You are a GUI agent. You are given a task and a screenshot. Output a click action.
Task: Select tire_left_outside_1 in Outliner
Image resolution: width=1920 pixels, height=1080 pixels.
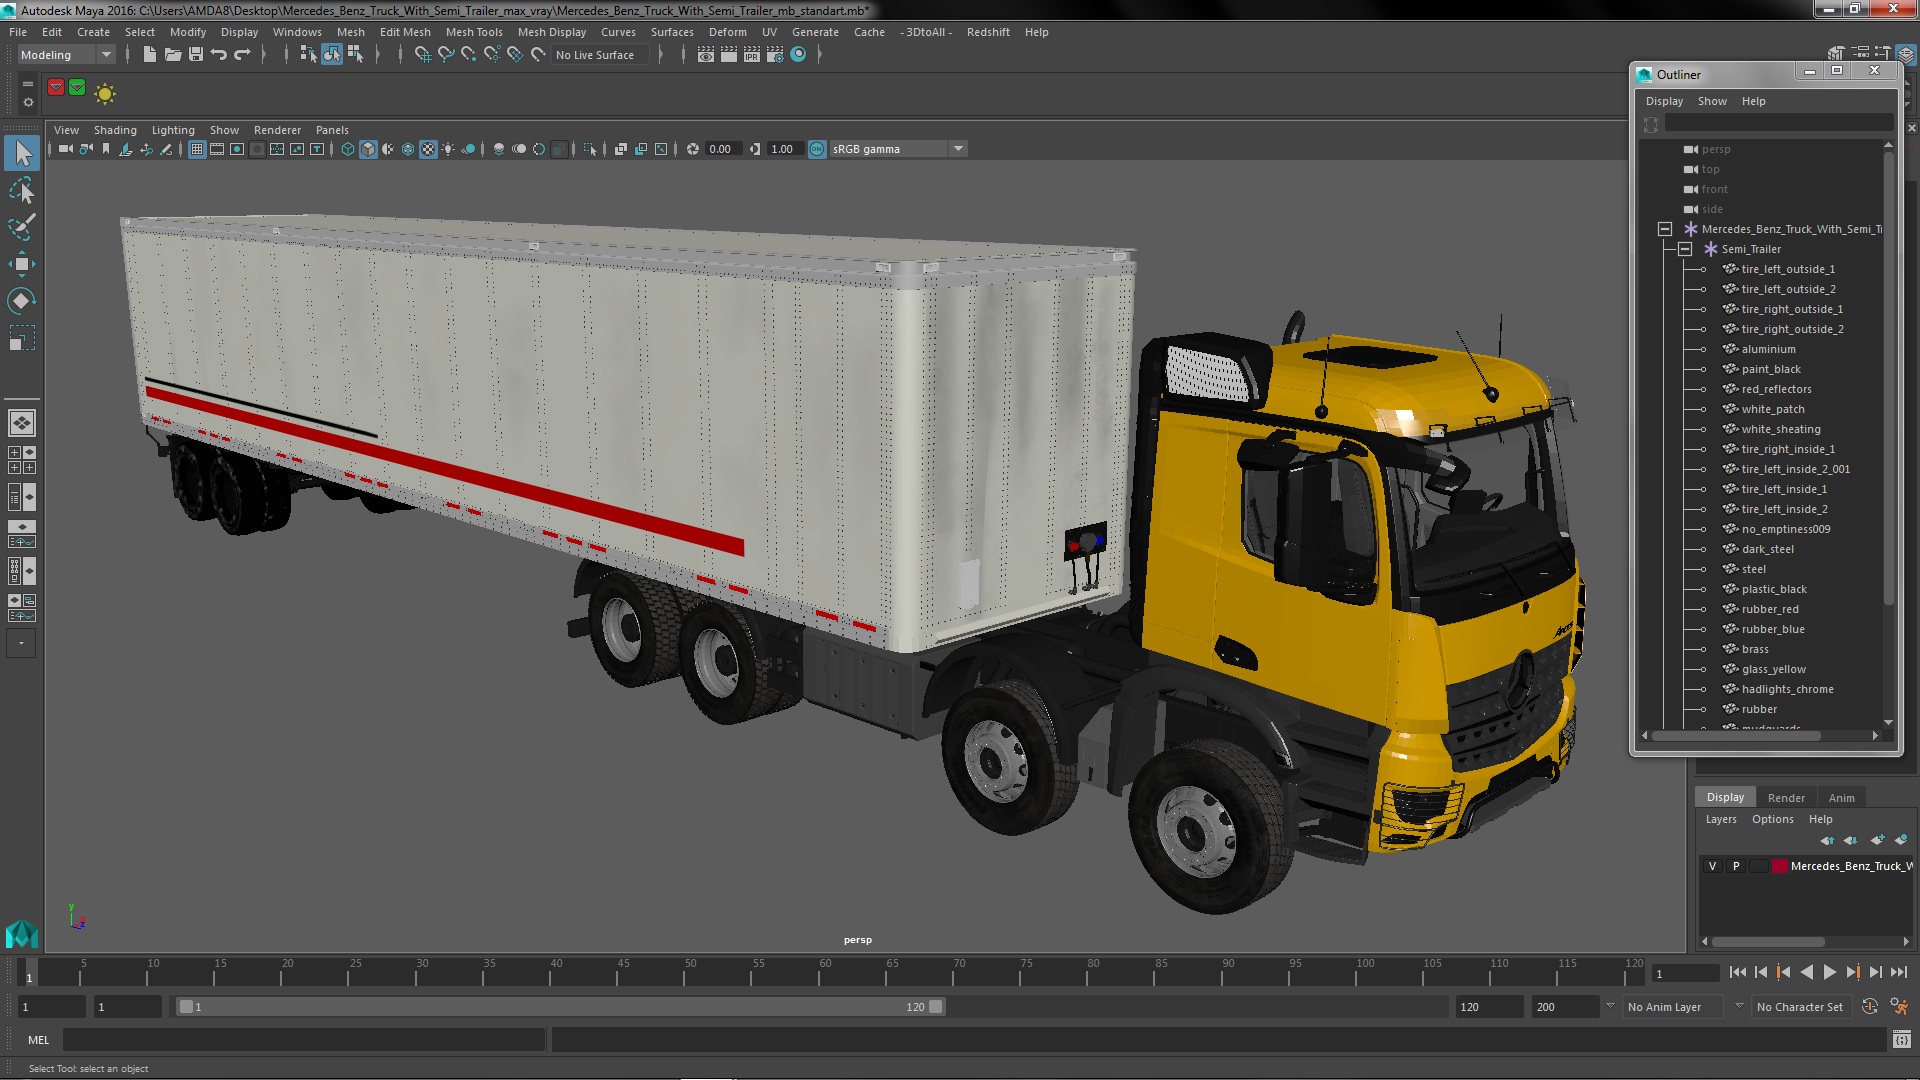pyautogui.click(x=1788, y=269)
